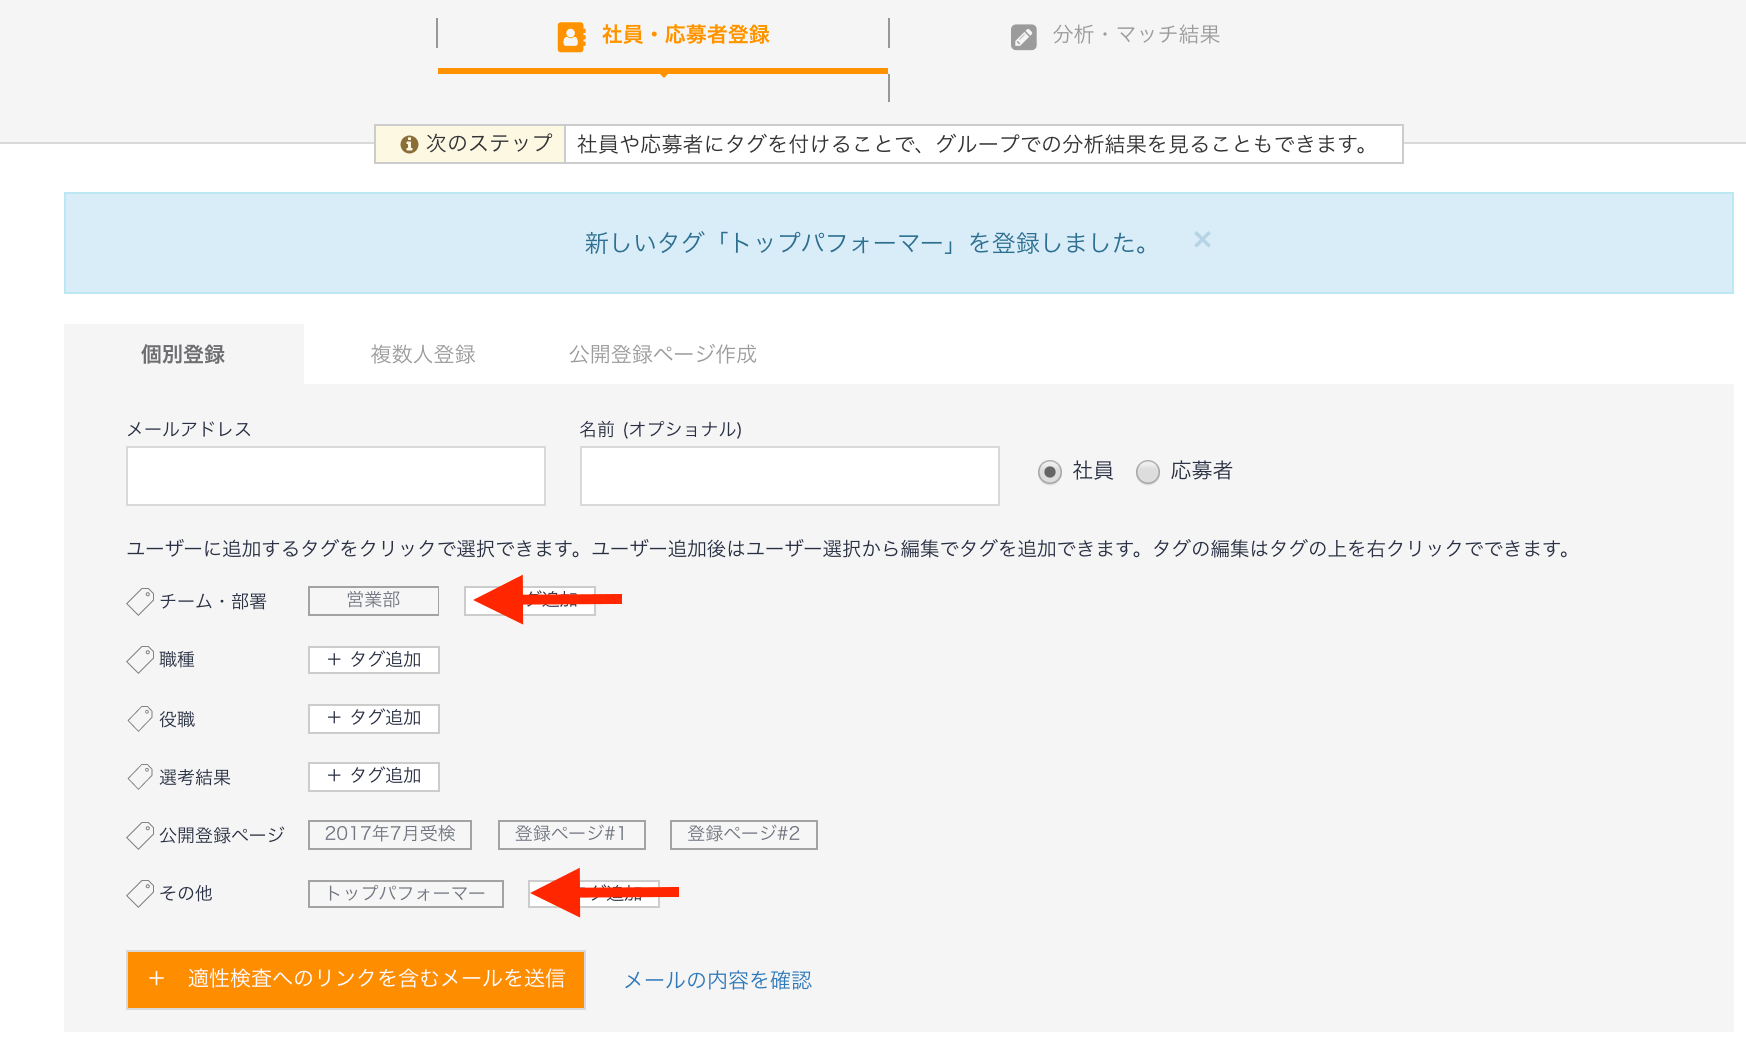Image resolution: width=1746 pixels, height=1038 pixels.
Task: Go to the 分析・マッチ結果 step
Action: point(1135,35)
